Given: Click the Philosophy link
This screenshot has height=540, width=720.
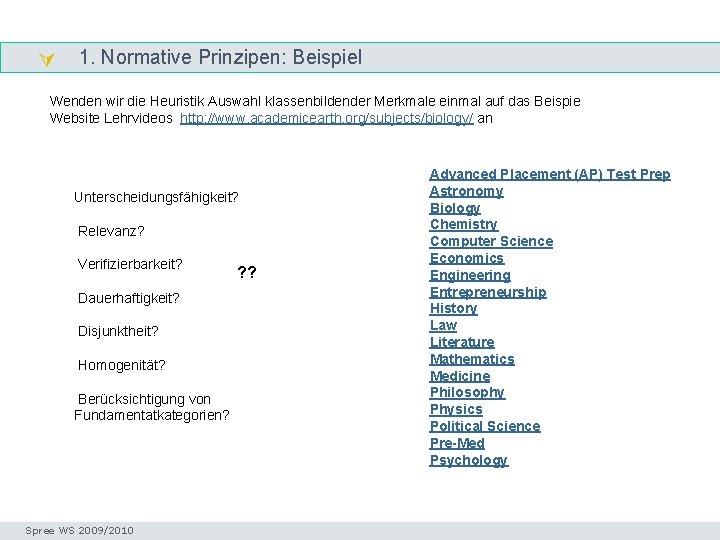Looking at the screenshot, I should coord(467,393).
